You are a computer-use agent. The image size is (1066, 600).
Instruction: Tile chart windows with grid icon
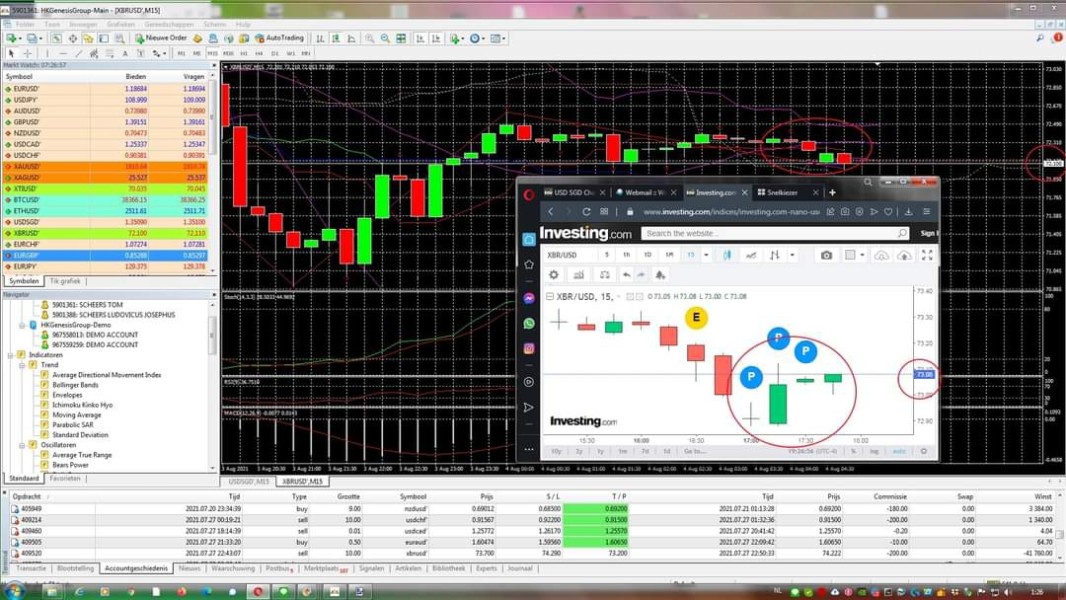401,39
